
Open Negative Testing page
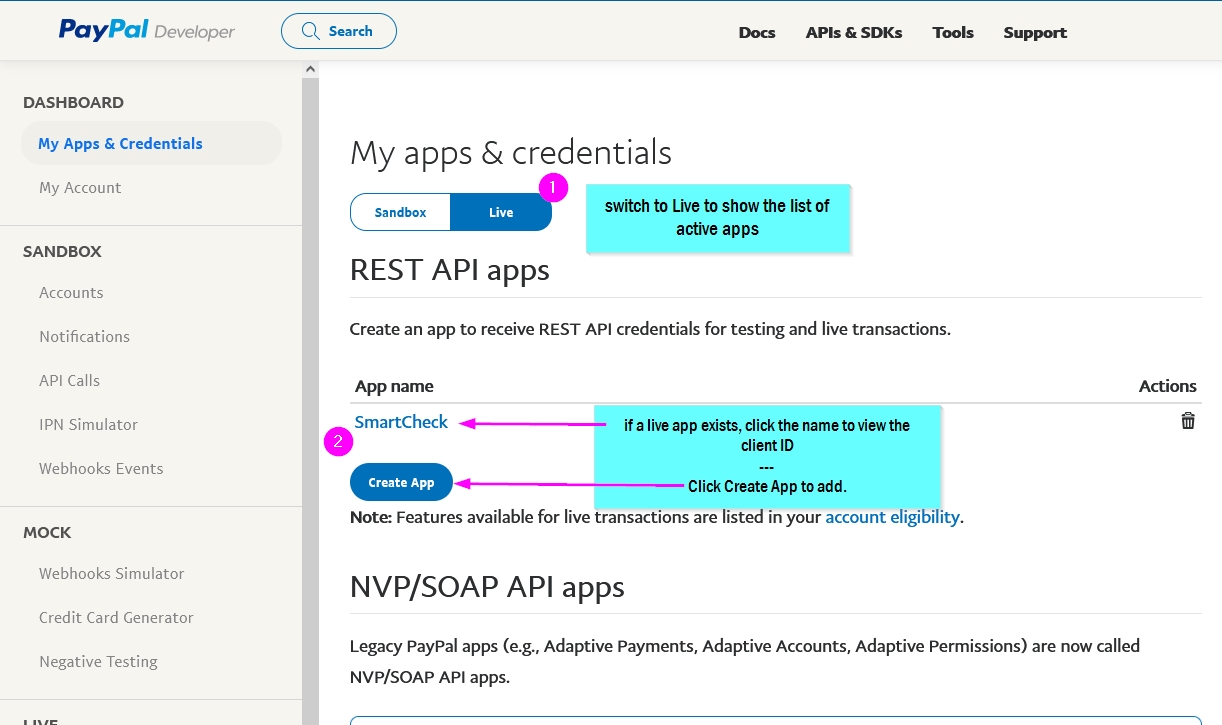[x=98, y=661]
